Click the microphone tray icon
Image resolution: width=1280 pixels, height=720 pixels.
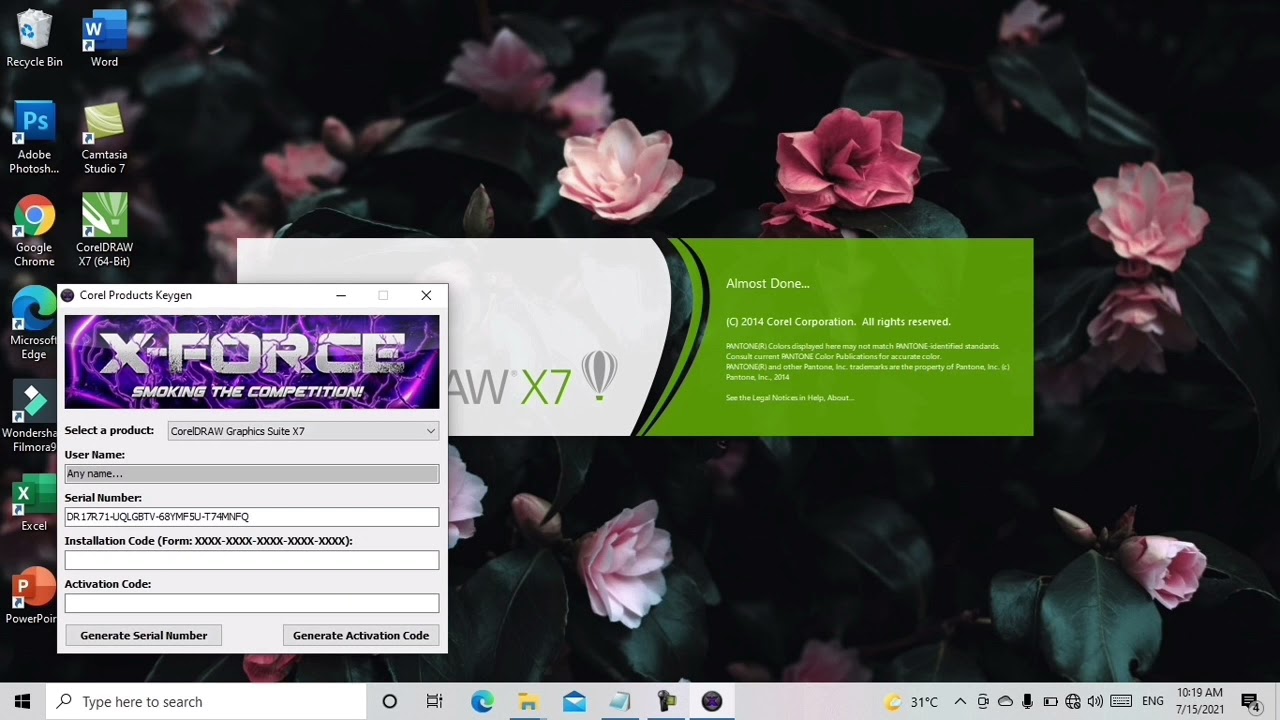(1027, 702)
